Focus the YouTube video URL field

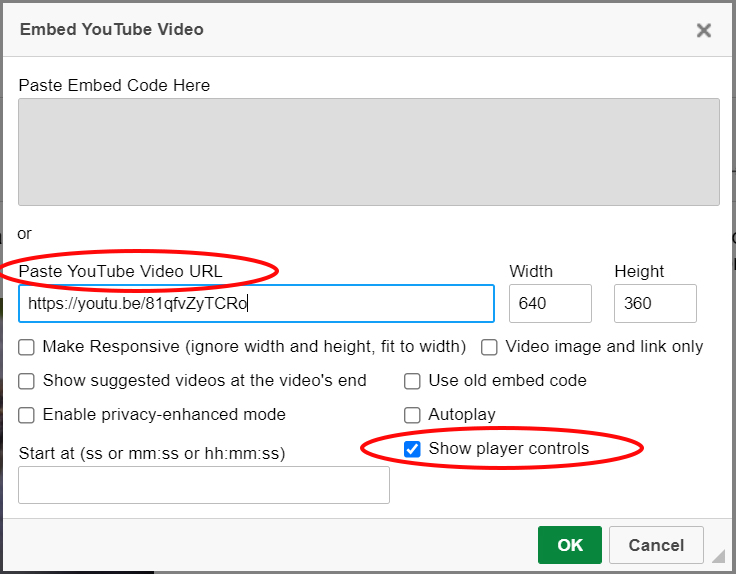[x=256, y=303]
